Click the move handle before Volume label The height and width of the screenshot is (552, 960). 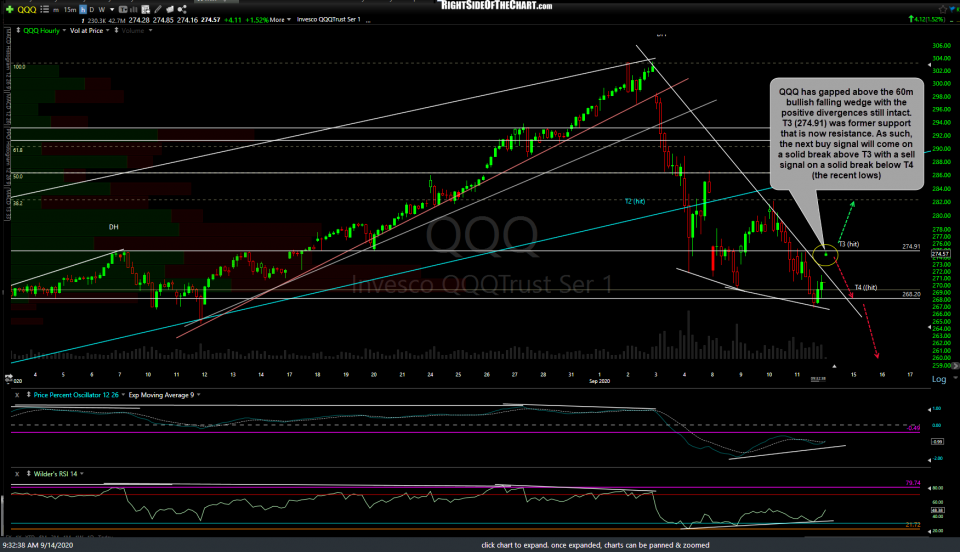point(116,31)
